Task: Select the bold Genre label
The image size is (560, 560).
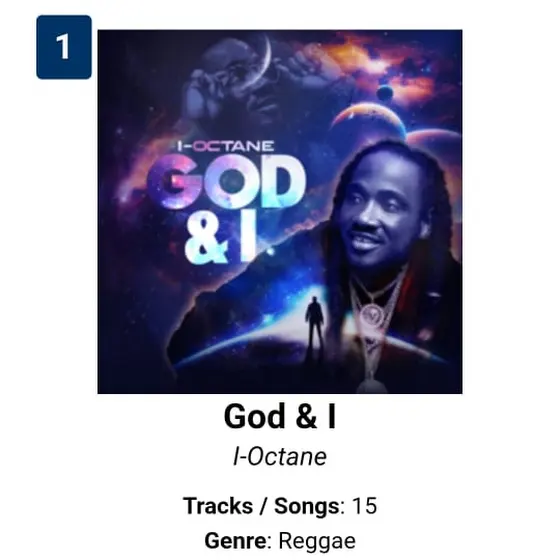Action: [235, 540]
